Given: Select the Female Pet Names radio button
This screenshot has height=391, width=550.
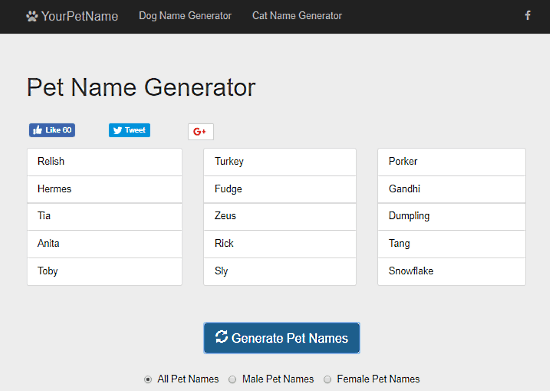Looking at the screenshot, I should coord(327,379).
